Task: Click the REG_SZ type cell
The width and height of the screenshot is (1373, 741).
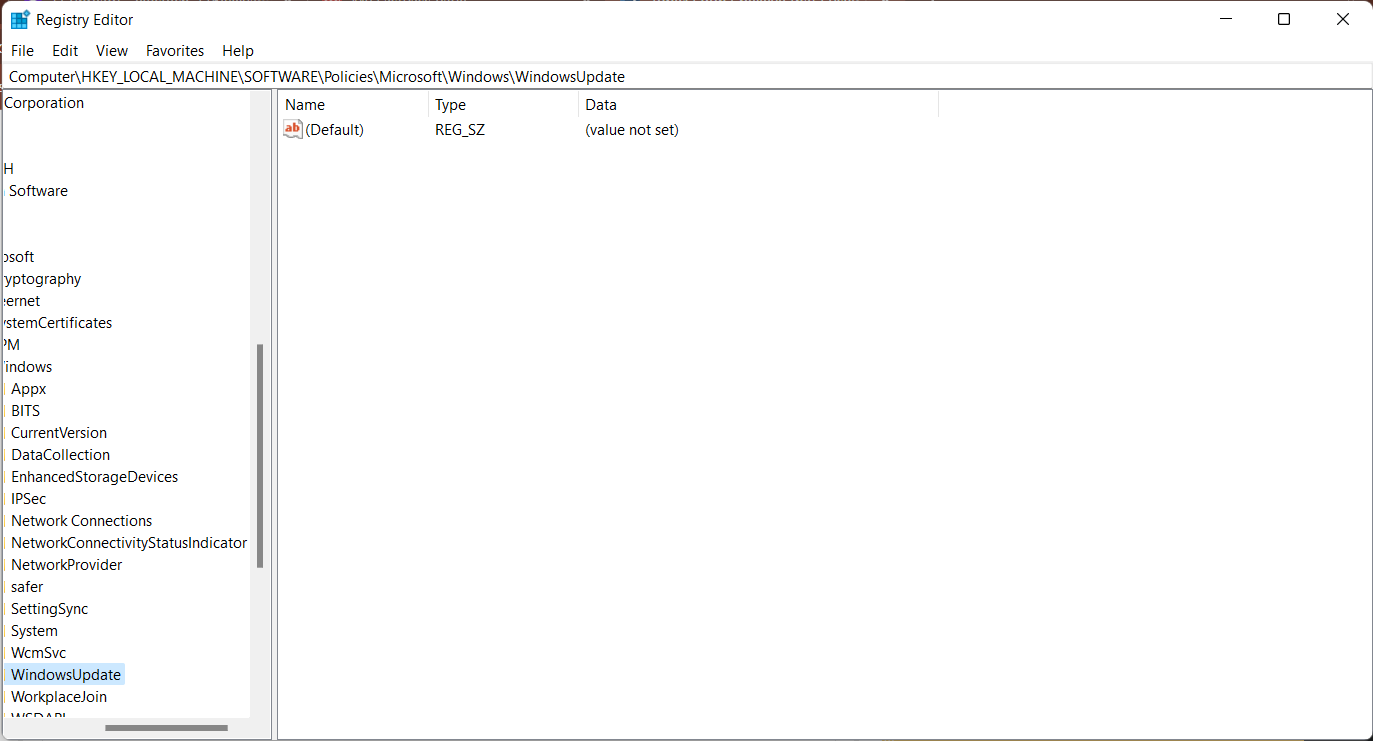Action: (x=460, y=130)
